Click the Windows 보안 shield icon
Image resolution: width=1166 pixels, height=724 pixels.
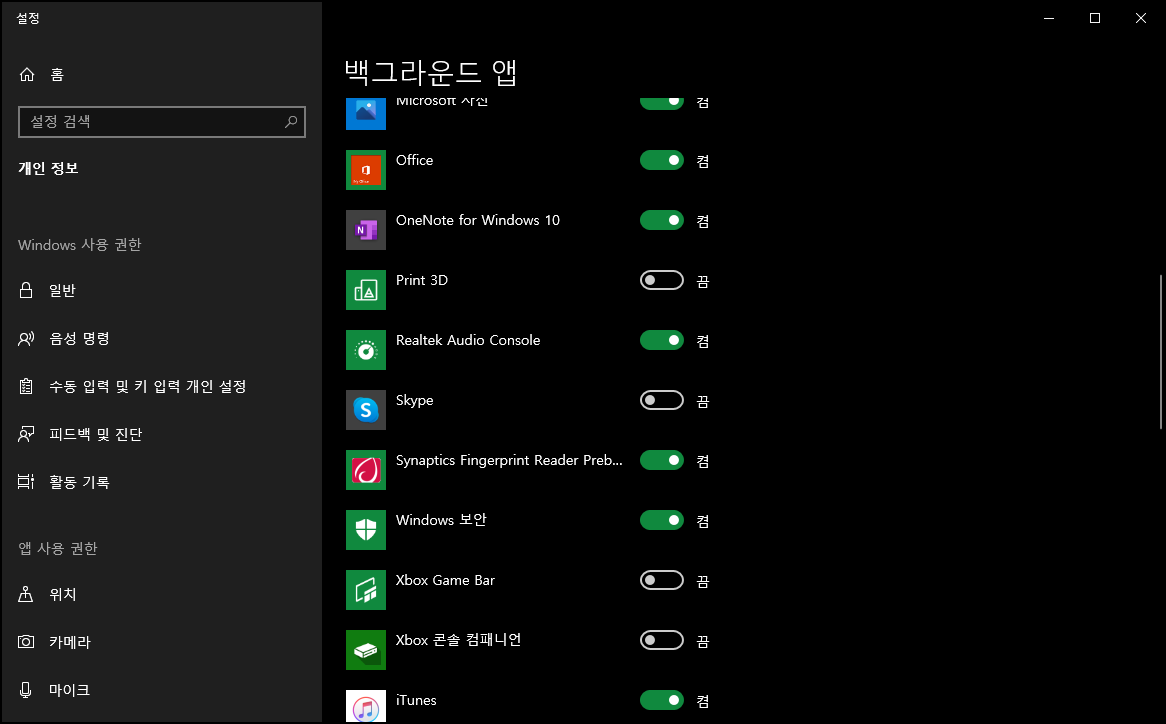(366, 530)
